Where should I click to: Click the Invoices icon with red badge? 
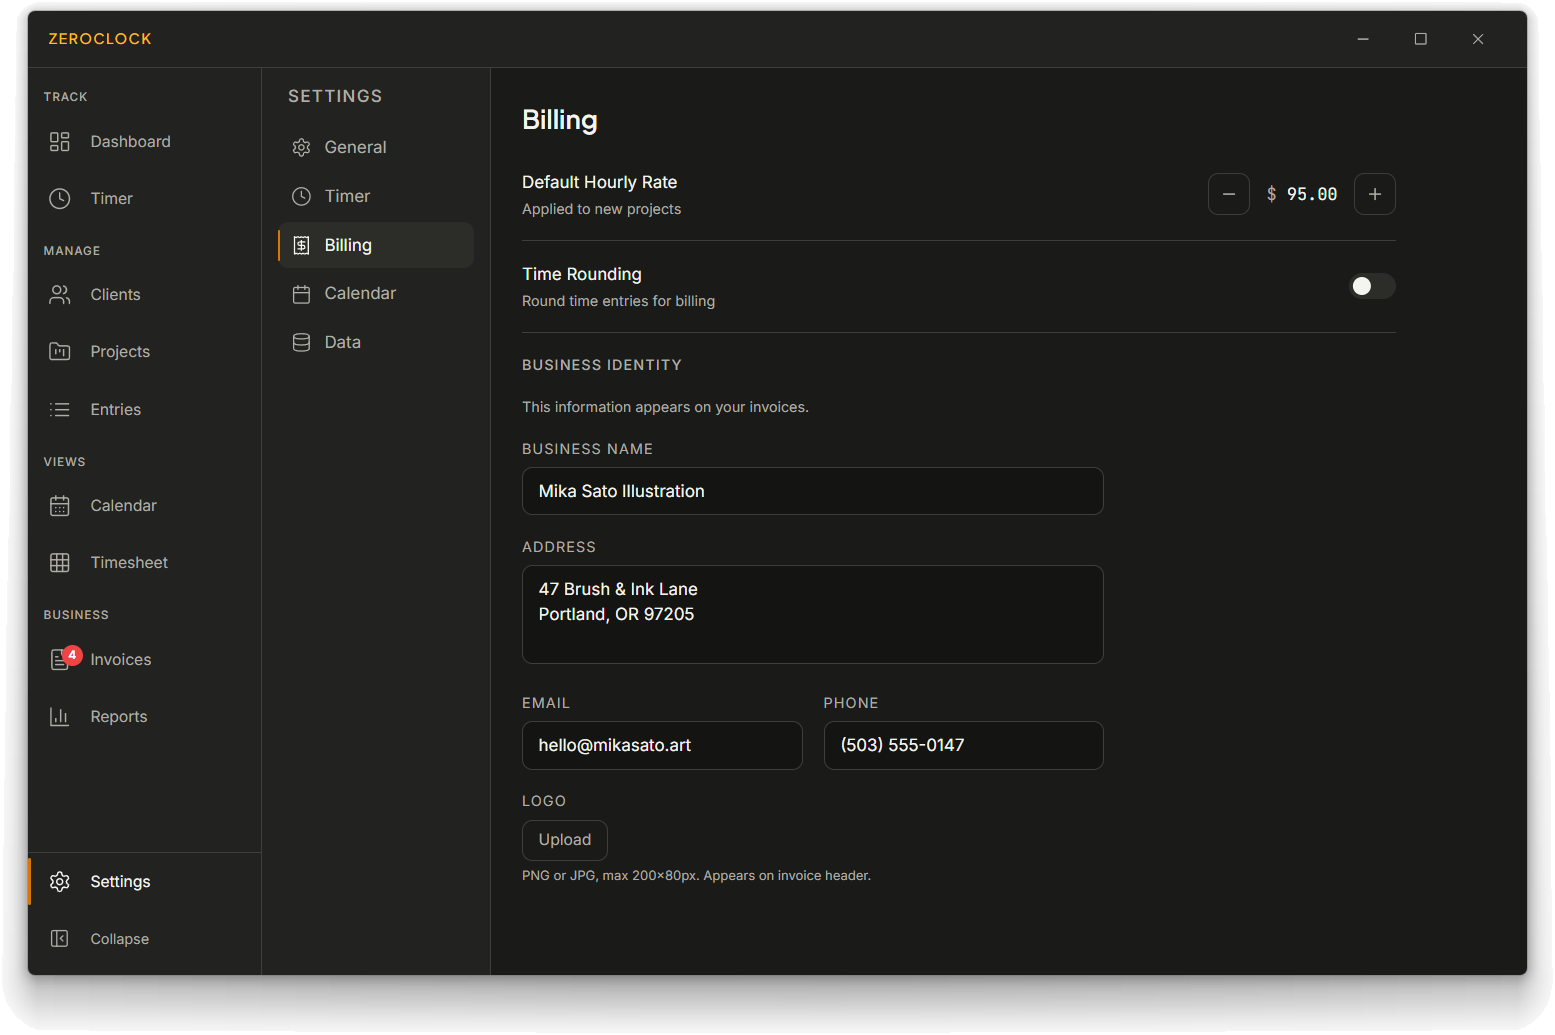[61, 660]
